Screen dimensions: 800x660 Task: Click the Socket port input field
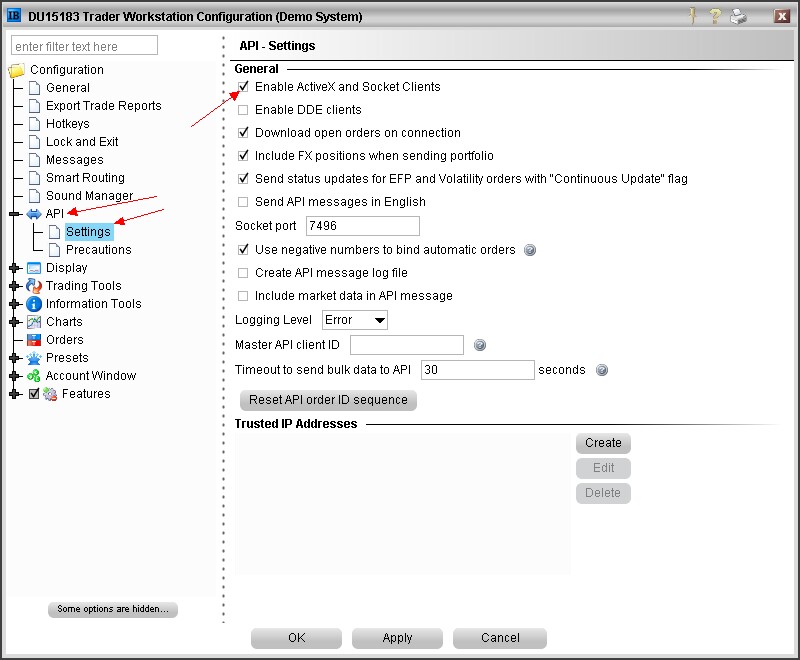click(363, 226)
